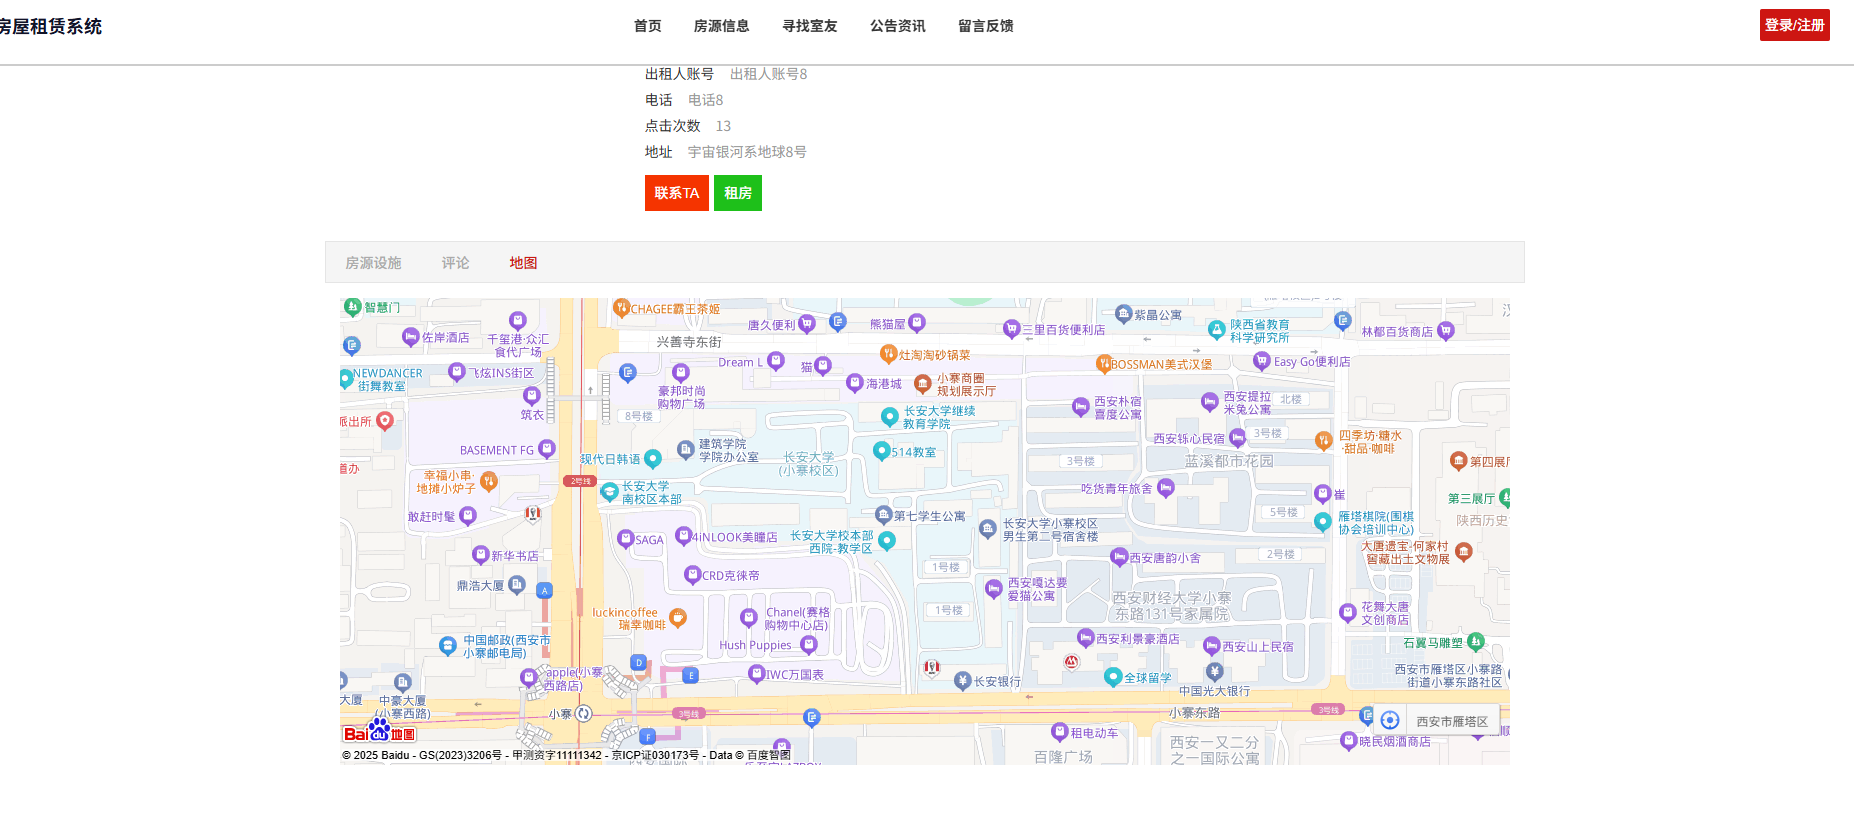This screenshot has width=1854, height=818.
Task: Click the 石翼马雕塑 marker
Action: (1476, 642)
